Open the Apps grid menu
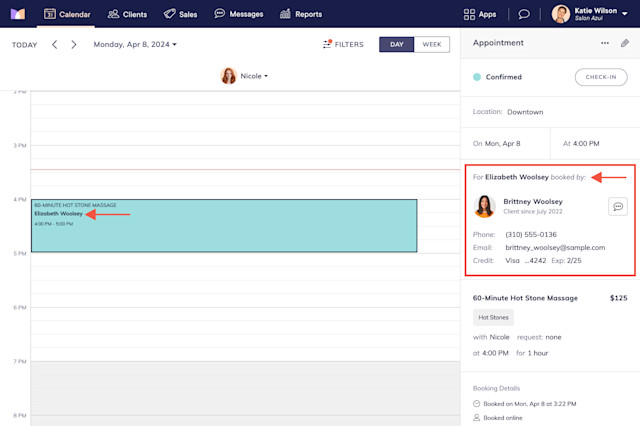Screen dimensions: 640x426 coord(480,14)
